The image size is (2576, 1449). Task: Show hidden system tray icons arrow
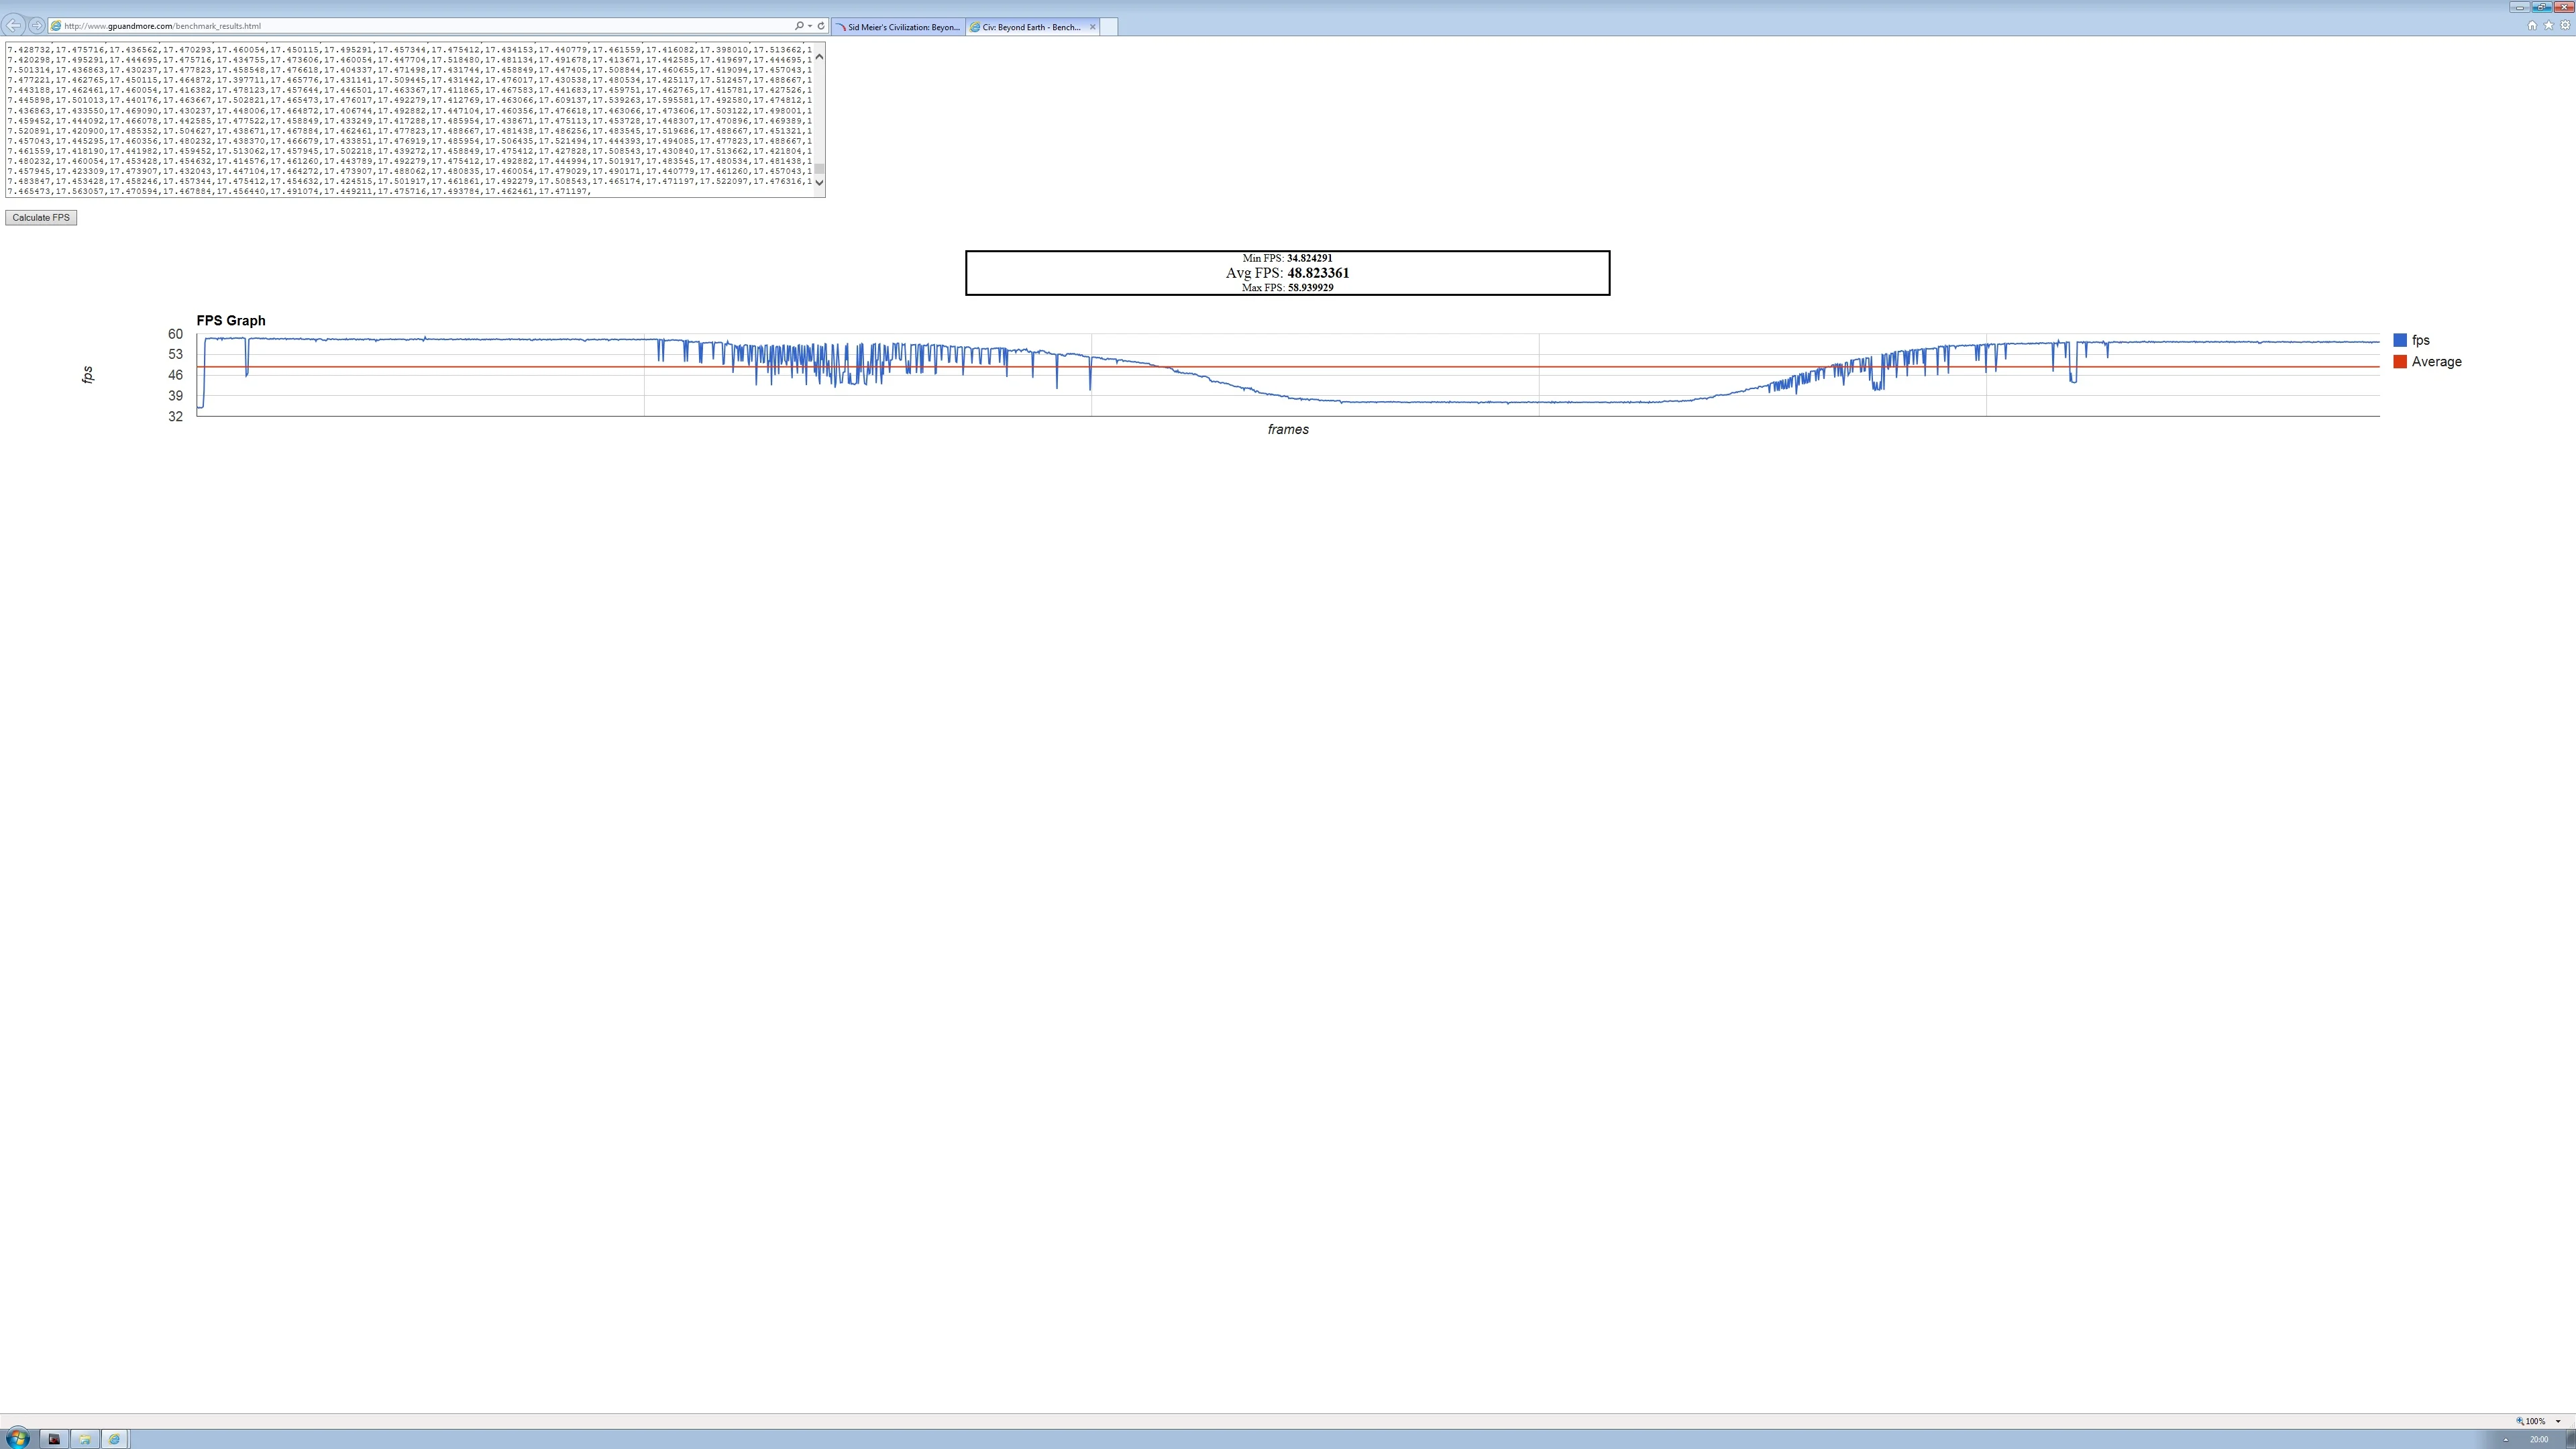tap(2505, 1439)
